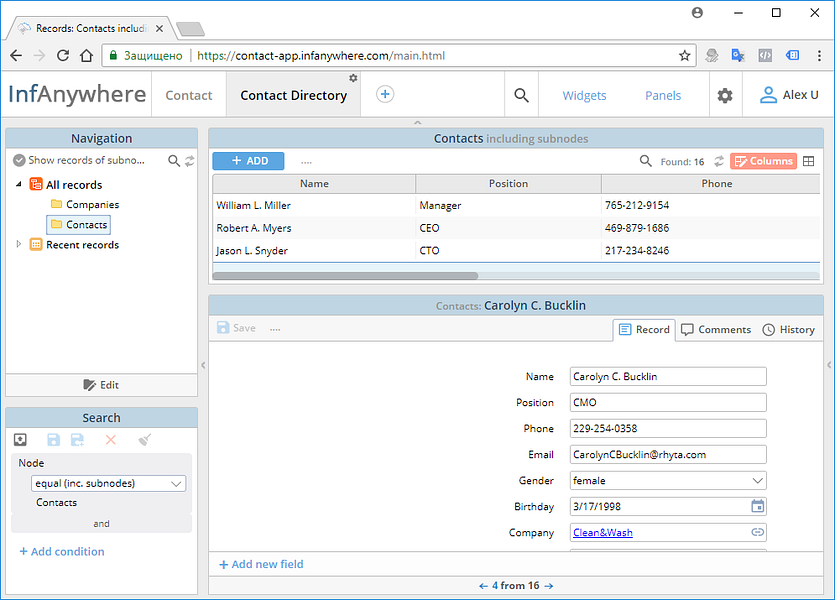Click contacts table horizontal scrollbar
This screenshot has height=600, width=835.
(x=345, y=276)
